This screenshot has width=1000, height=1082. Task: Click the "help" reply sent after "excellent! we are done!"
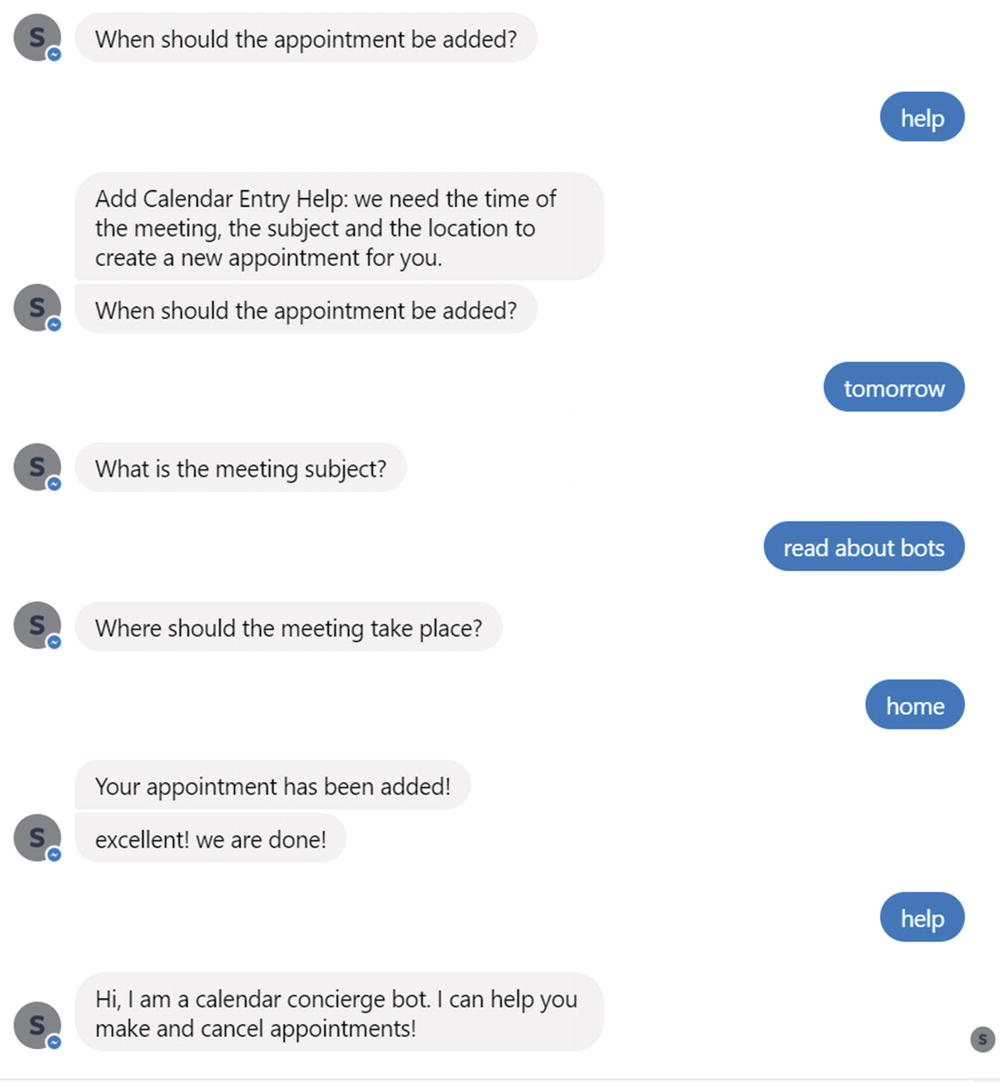tap(921, 918)
